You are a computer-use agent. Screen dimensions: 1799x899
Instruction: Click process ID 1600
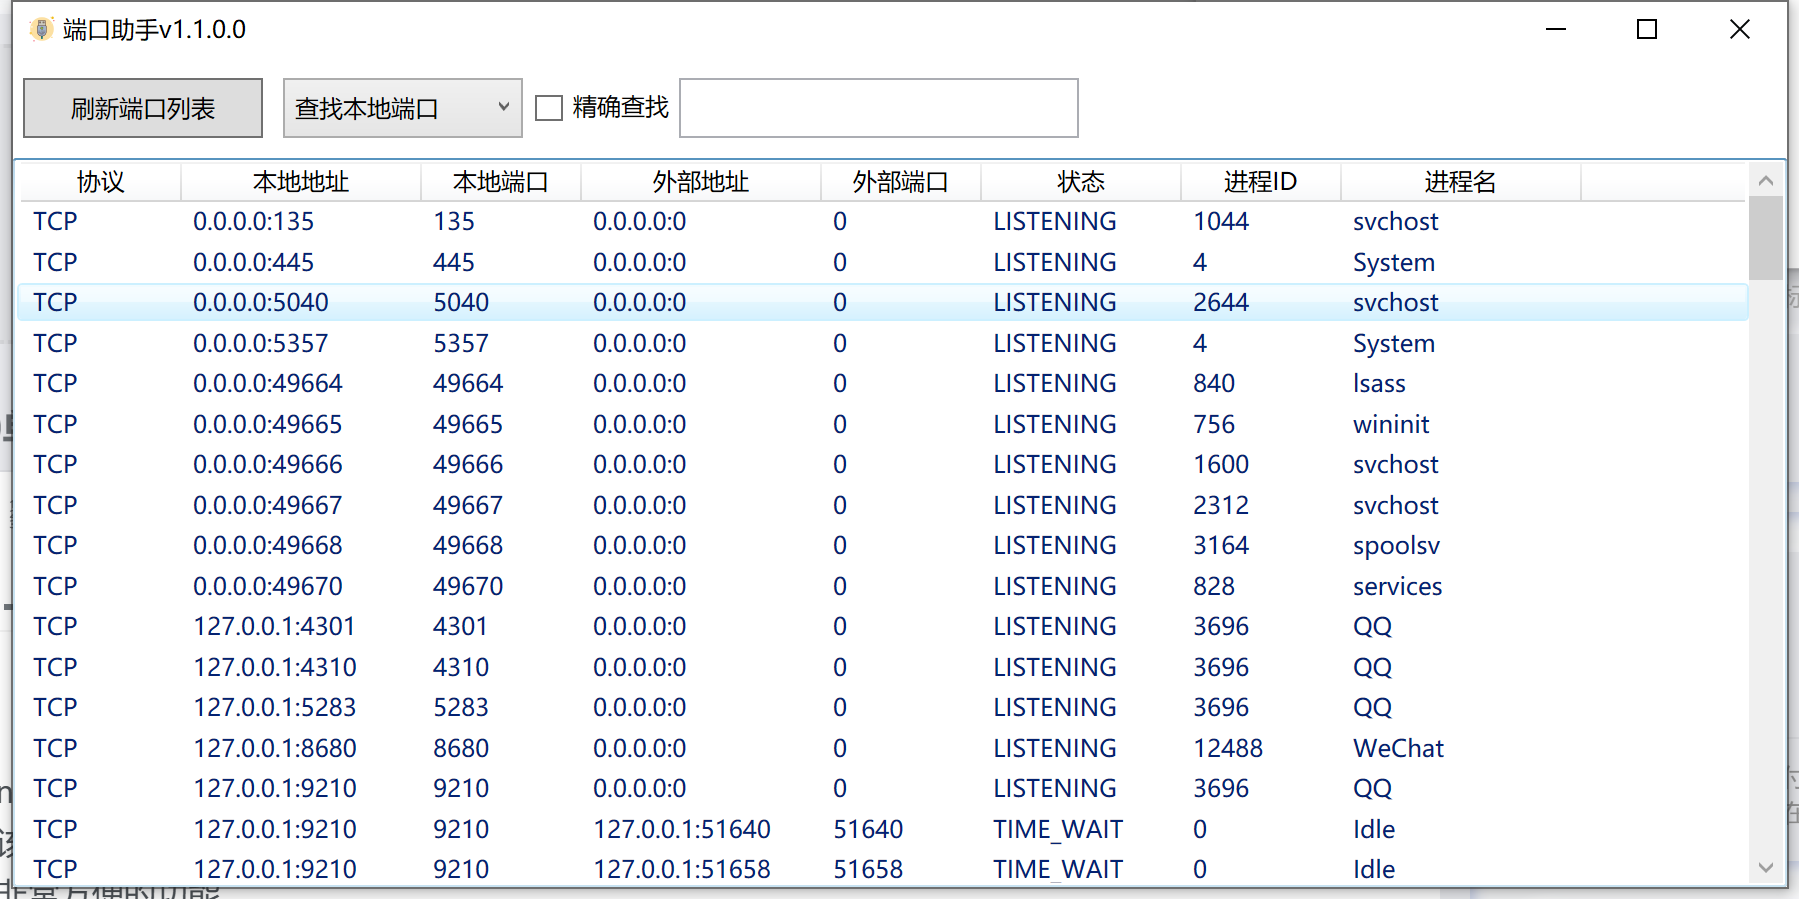[1221, 464]
